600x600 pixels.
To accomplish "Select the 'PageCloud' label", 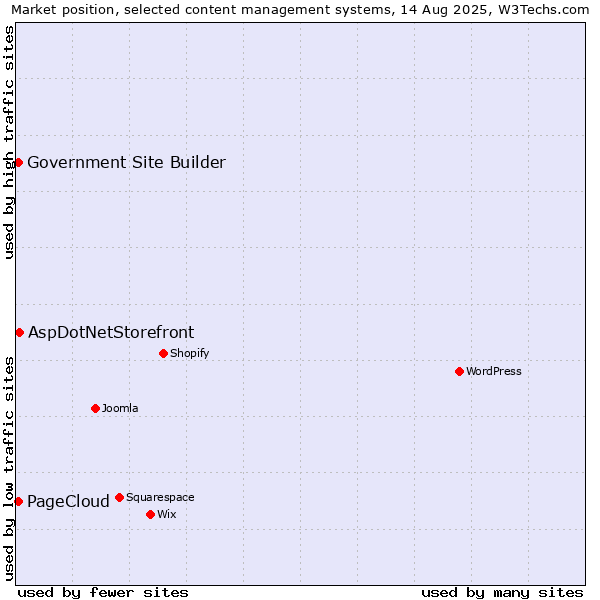I will click(x=68, y=501).
